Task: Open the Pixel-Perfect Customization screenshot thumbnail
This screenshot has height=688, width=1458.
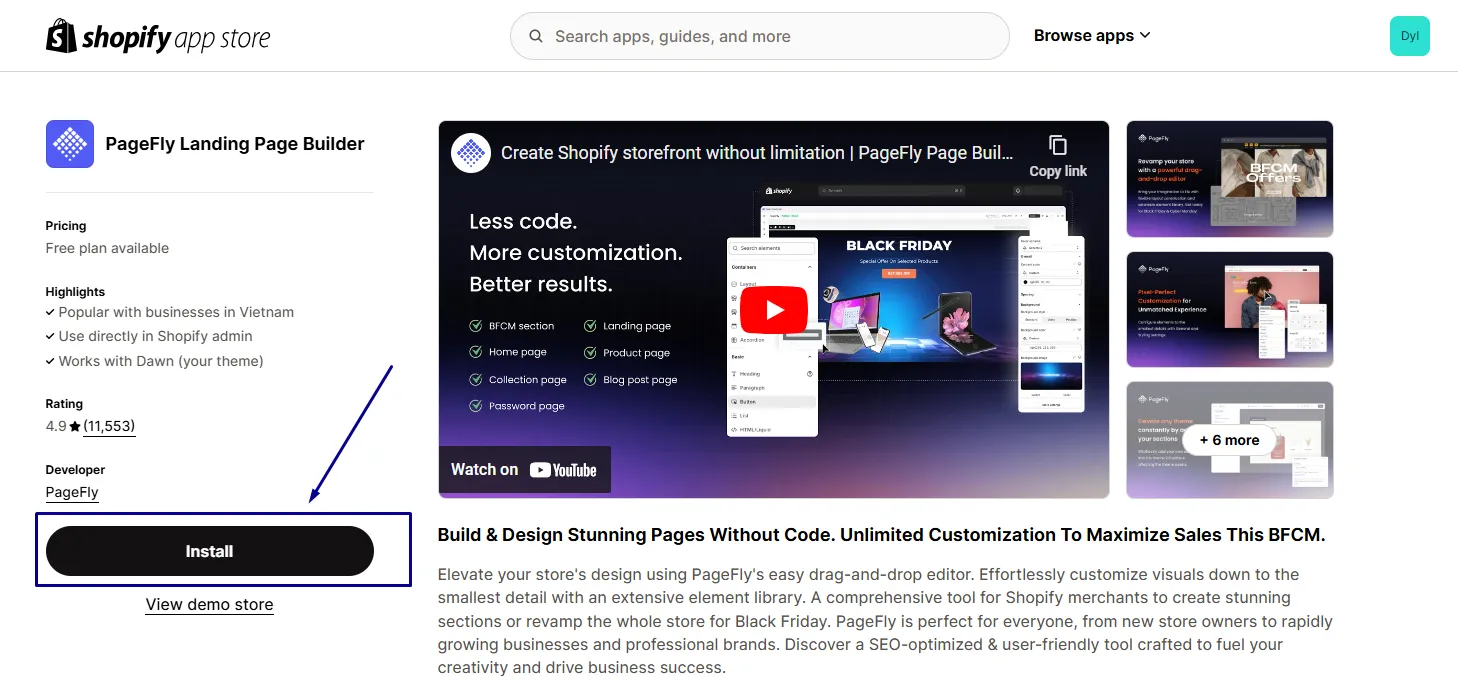Action: tap(1230, 310)
